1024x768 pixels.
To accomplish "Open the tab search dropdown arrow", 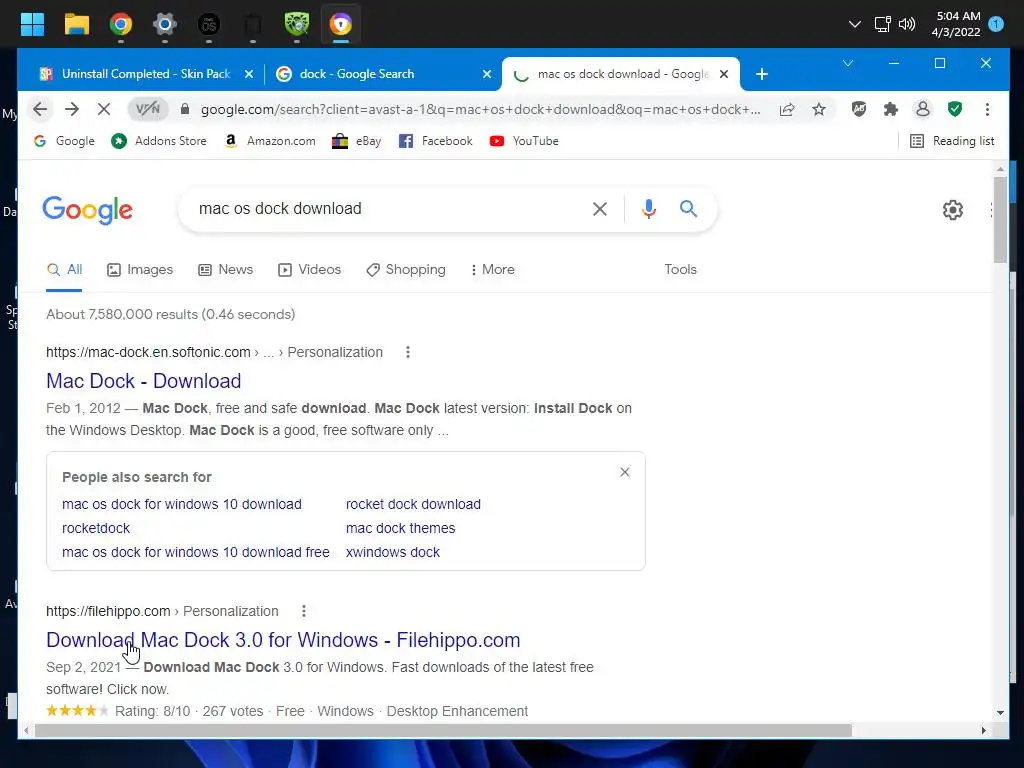I will point(848,63).
